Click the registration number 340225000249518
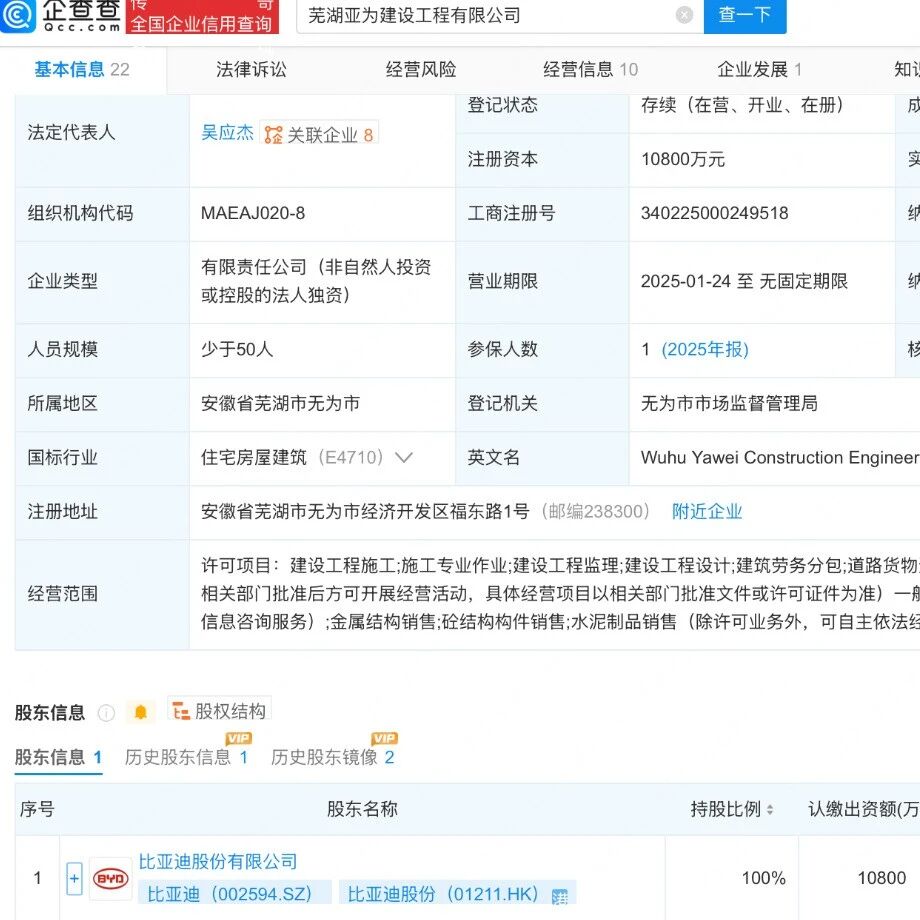The height and width of the screenshot is (920, 920). tap(715, 213)
